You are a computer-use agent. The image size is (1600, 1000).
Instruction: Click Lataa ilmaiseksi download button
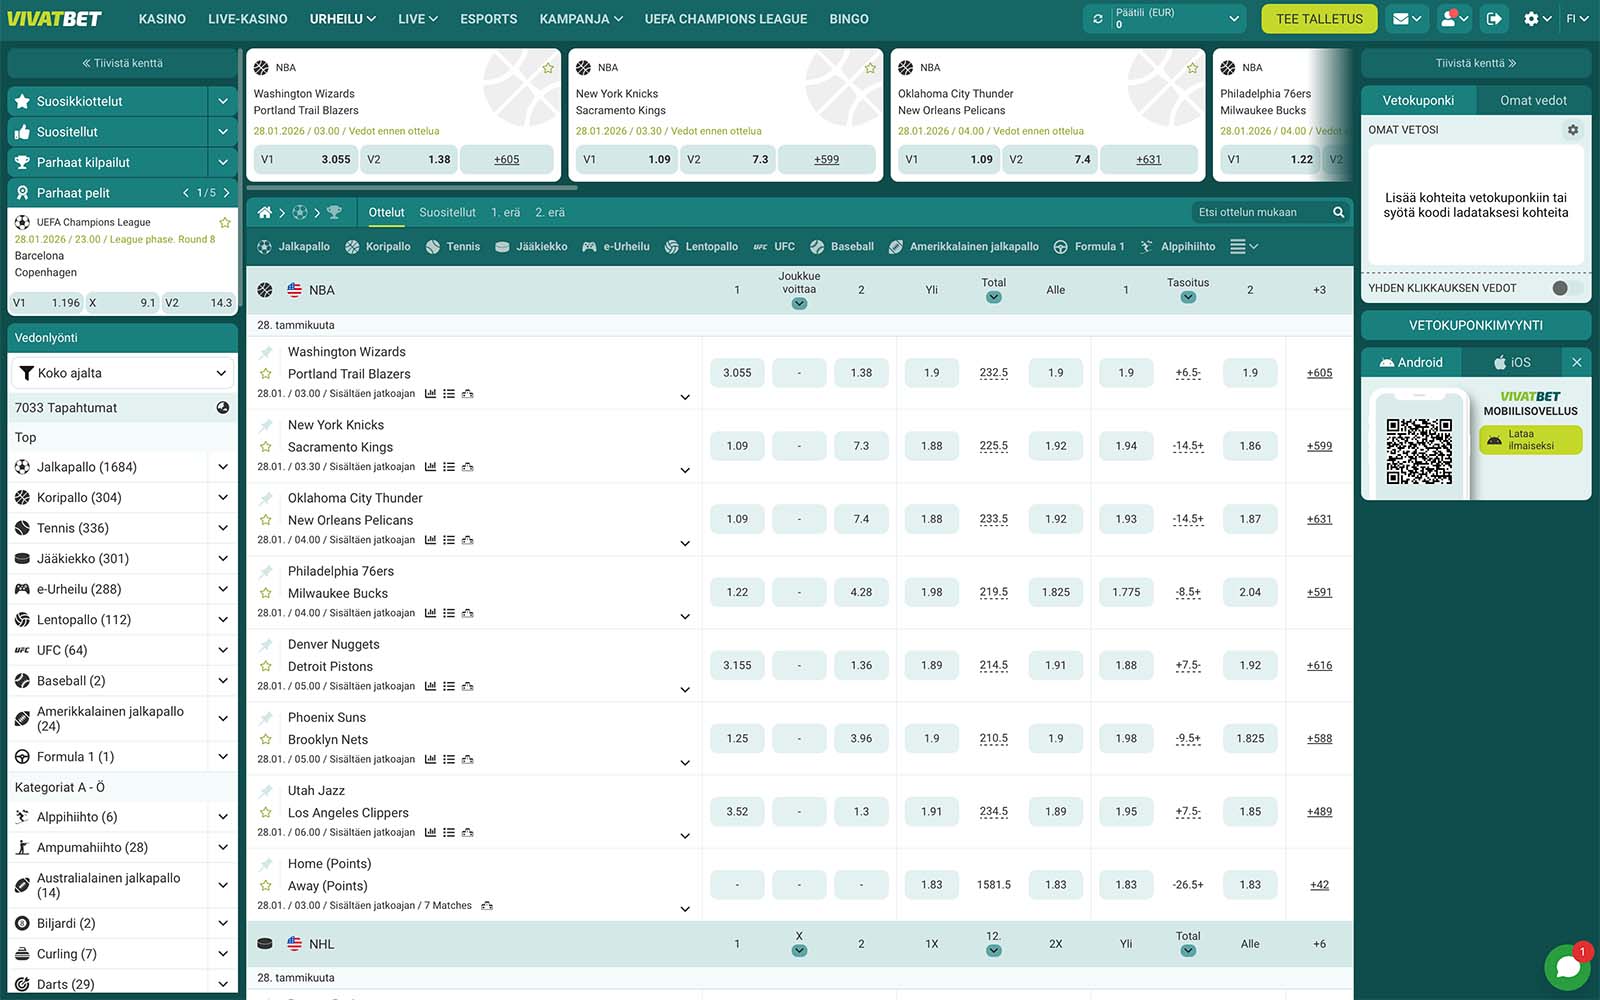(1530, 440)
